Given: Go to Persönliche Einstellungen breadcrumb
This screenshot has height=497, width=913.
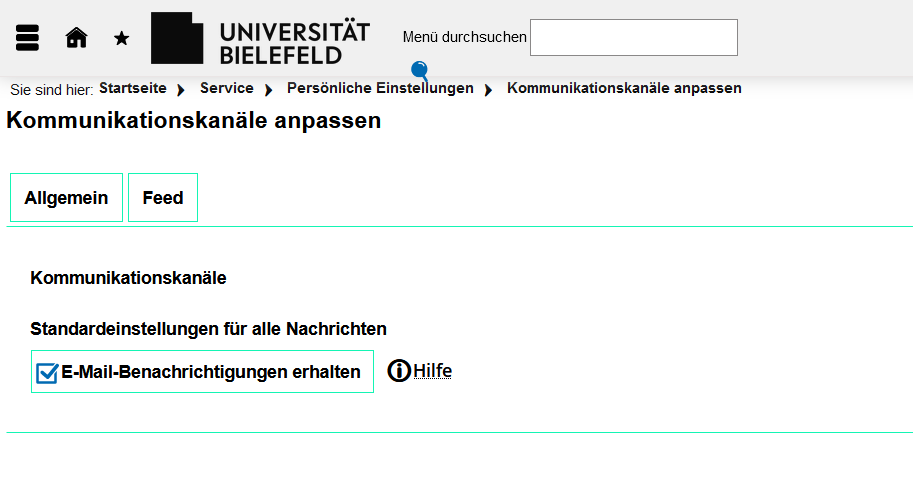Looking at the screenshot, I should [380, 88].
